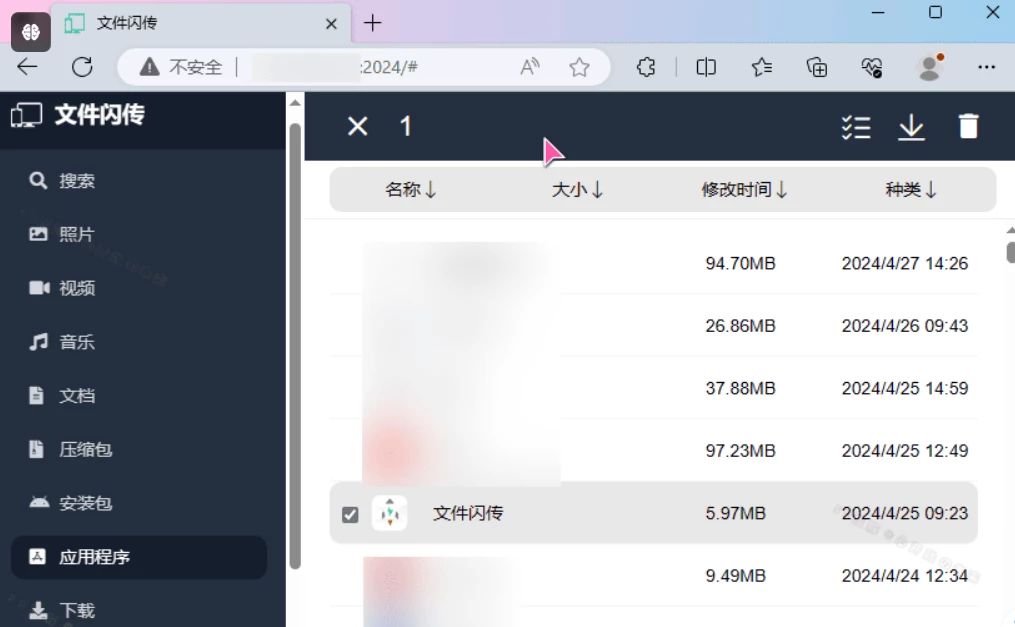This screenshot has width=1015, height=627.
Task: Click the 5.97MB file size
Action: (x=735, y=513)
